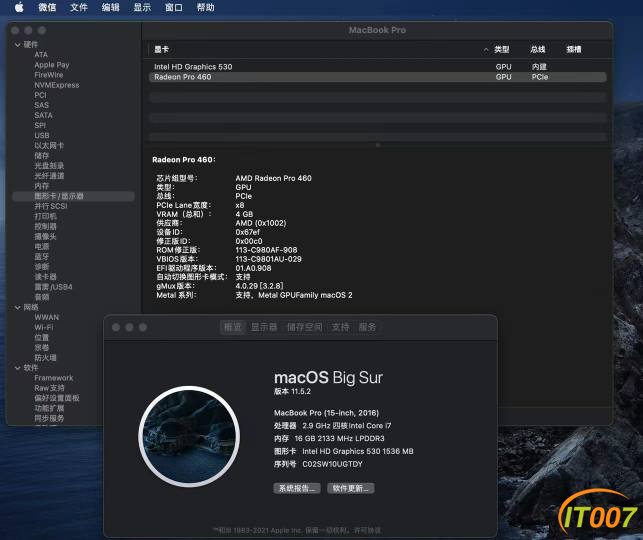Select 内存 in the sidebar
The height and width of the screenshot is (540, 643).
click(41, 186)
